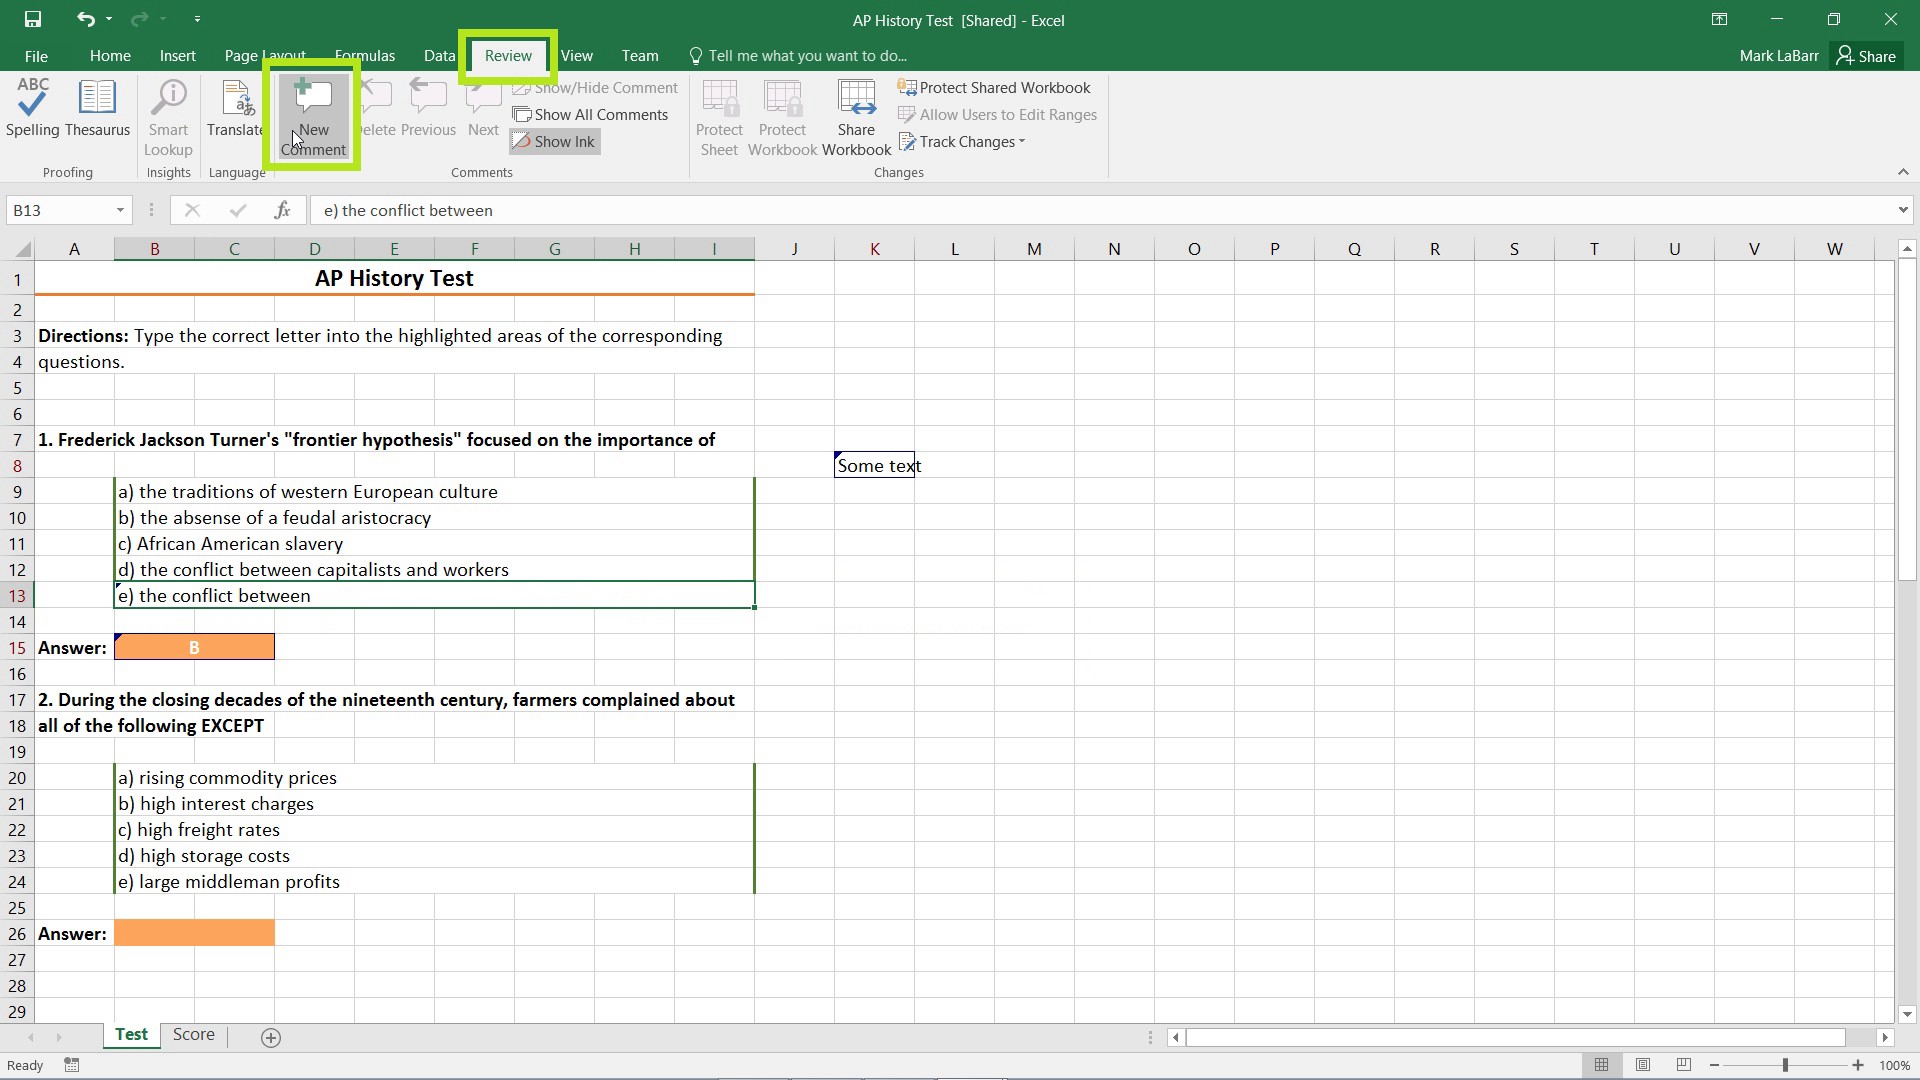Expand the Track Changes dropdown
Image resolution: width=1920 pixels, height=1080 pixels.
(1023, 141)
